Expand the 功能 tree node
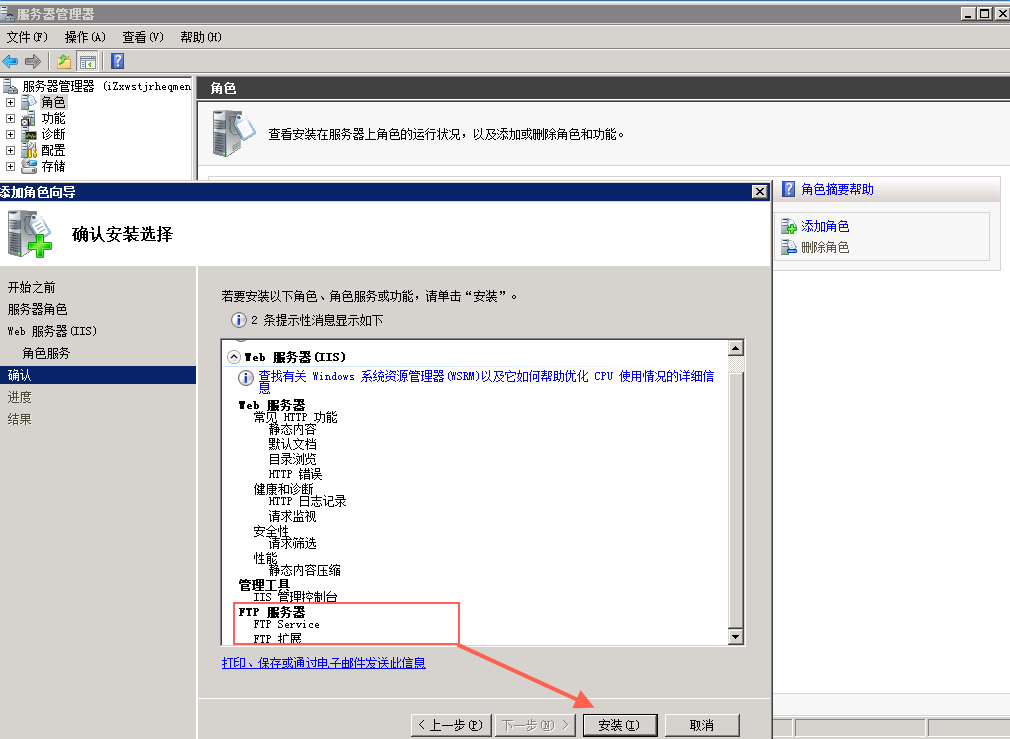 click(x=11, y=118)
